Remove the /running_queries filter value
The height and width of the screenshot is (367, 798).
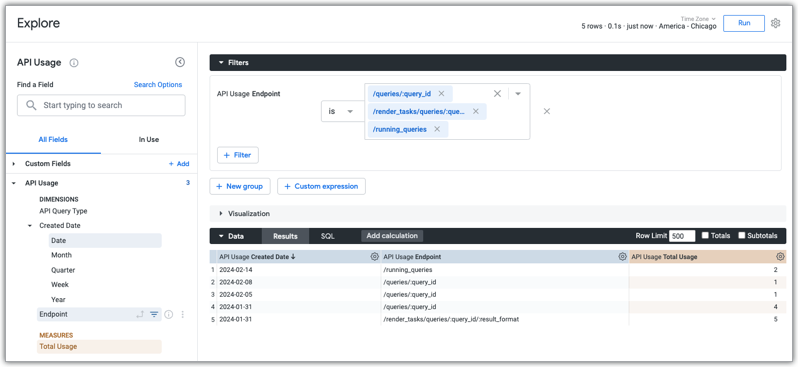point(437,129)
